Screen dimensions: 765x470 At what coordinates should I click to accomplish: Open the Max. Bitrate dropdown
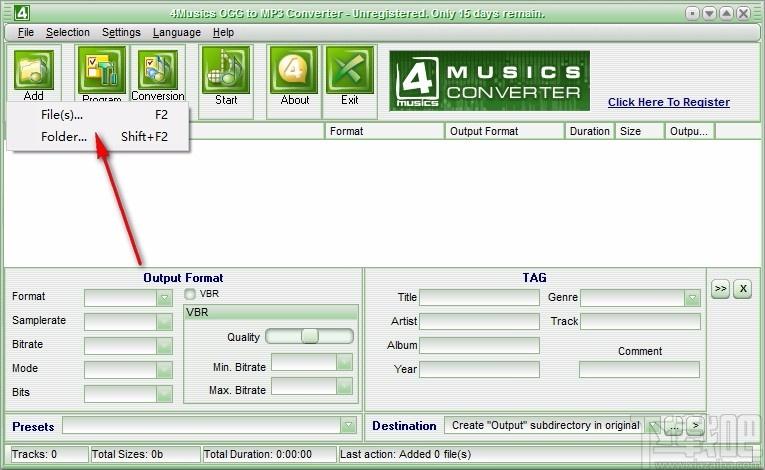click(344, 386)
